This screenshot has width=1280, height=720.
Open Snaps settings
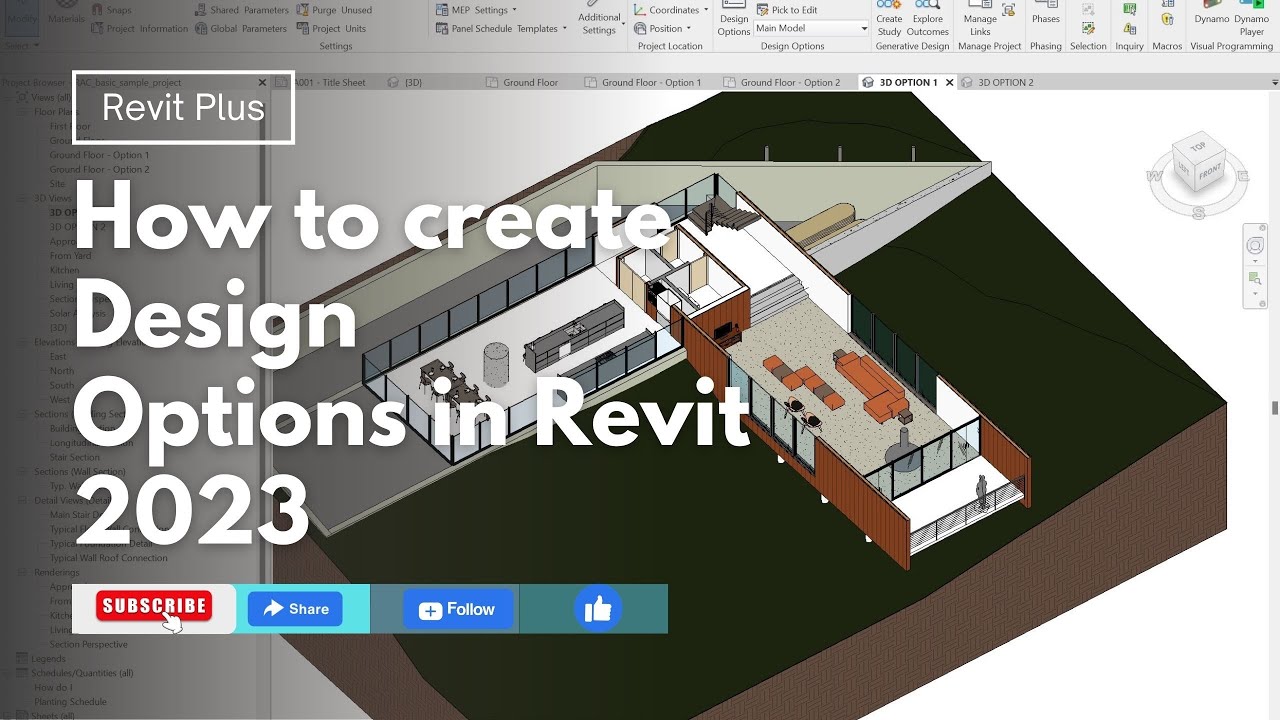(x=110, y=10)
